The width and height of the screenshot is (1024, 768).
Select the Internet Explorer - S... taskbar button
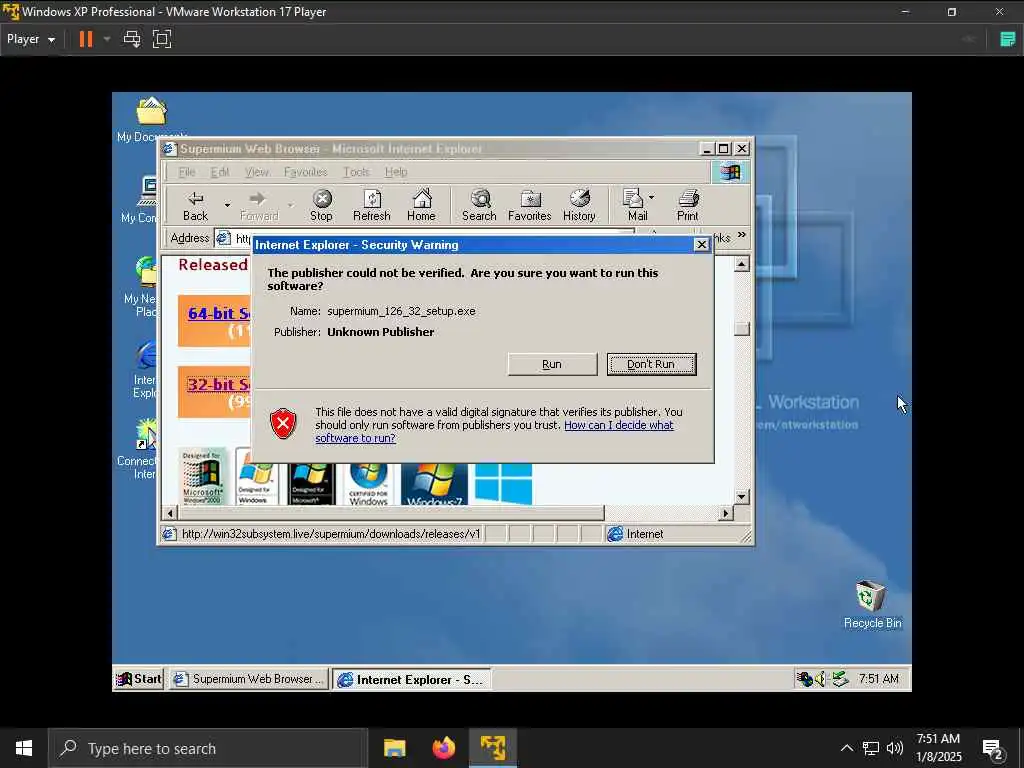411,679
